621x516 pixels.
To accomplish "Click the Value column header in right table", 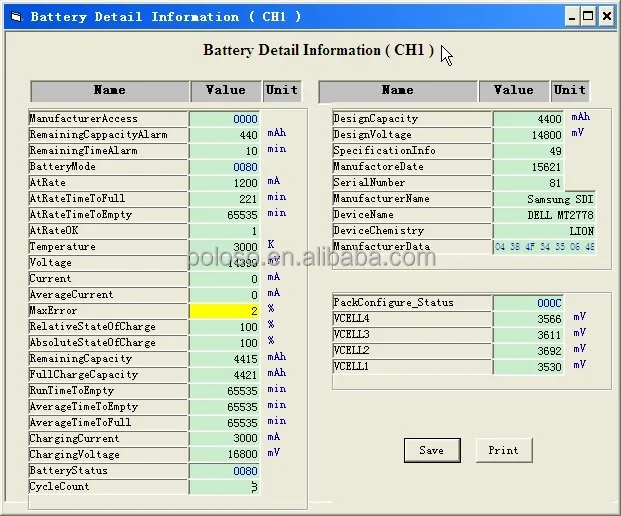I will tap(513, 91).
